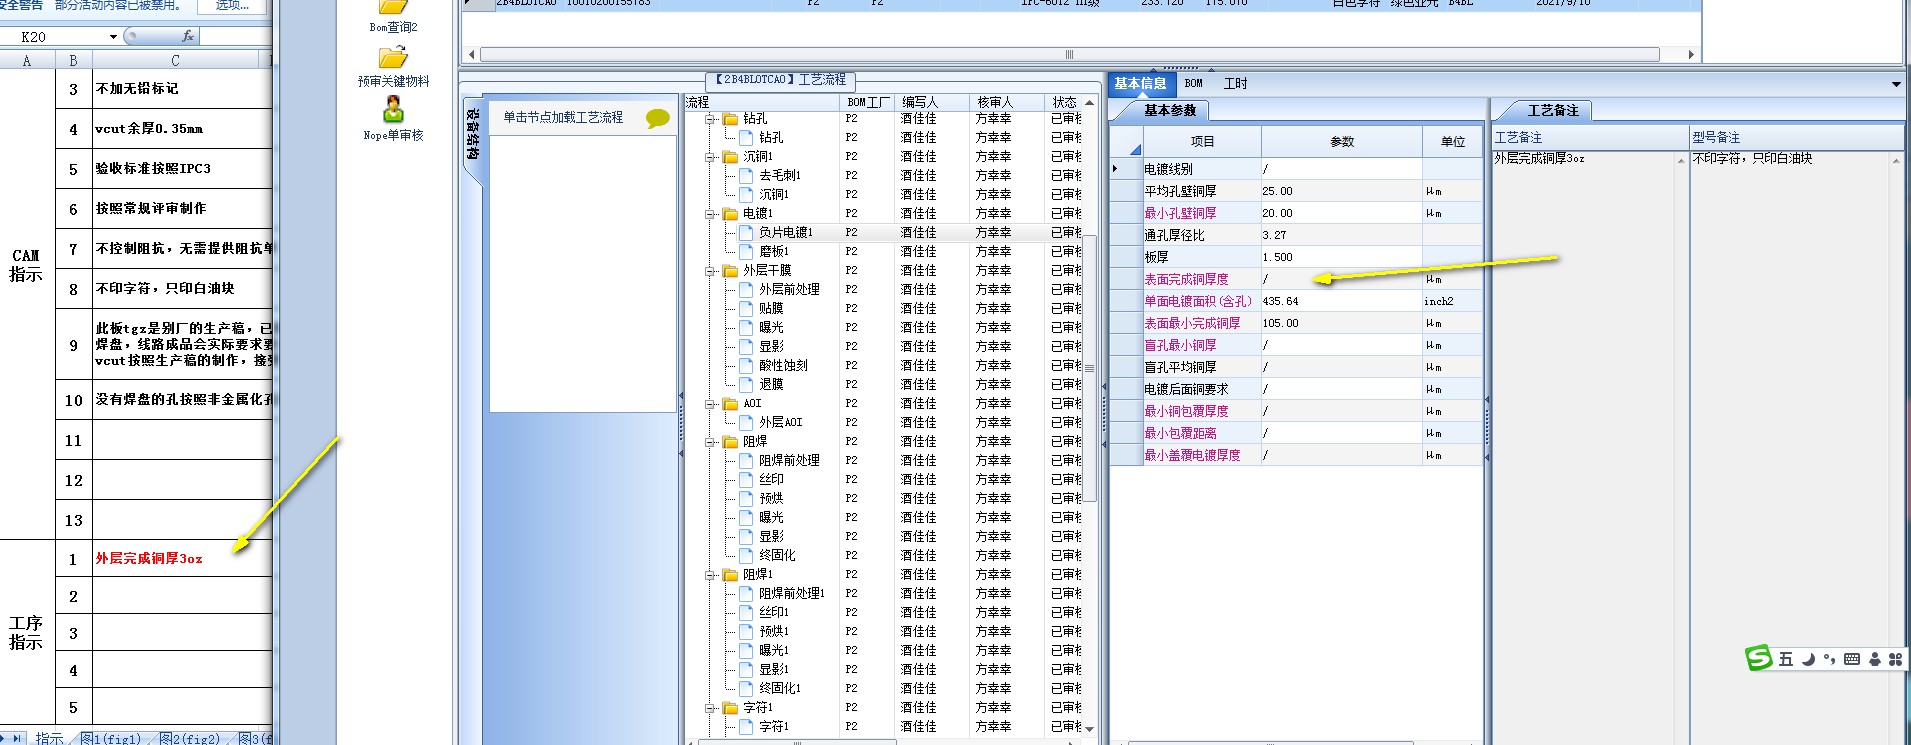Click the AOI folder icon
The image size is (1911, 745).
(731, 404)
